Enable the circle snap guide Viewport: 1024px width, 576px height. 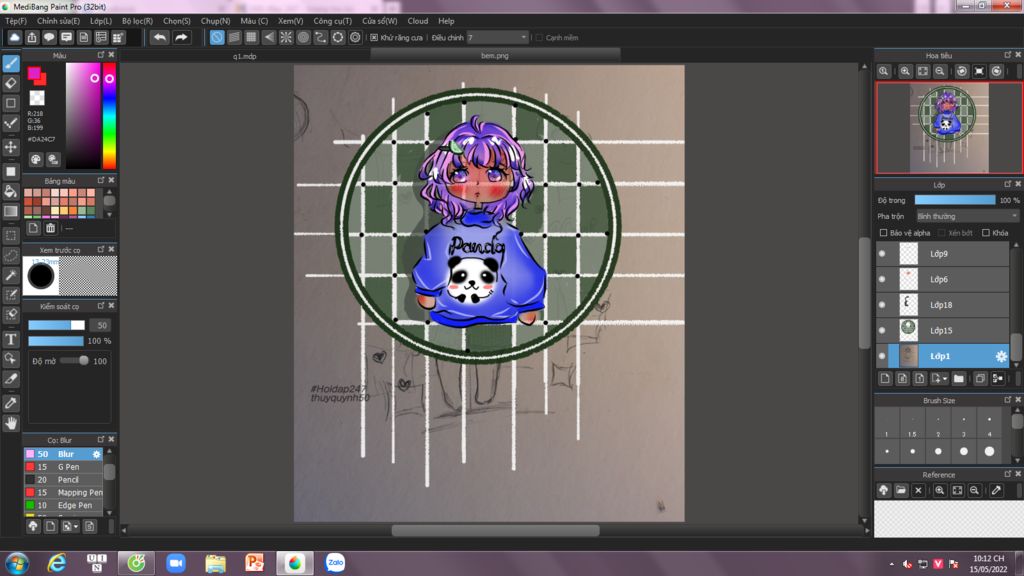point(303,37)
